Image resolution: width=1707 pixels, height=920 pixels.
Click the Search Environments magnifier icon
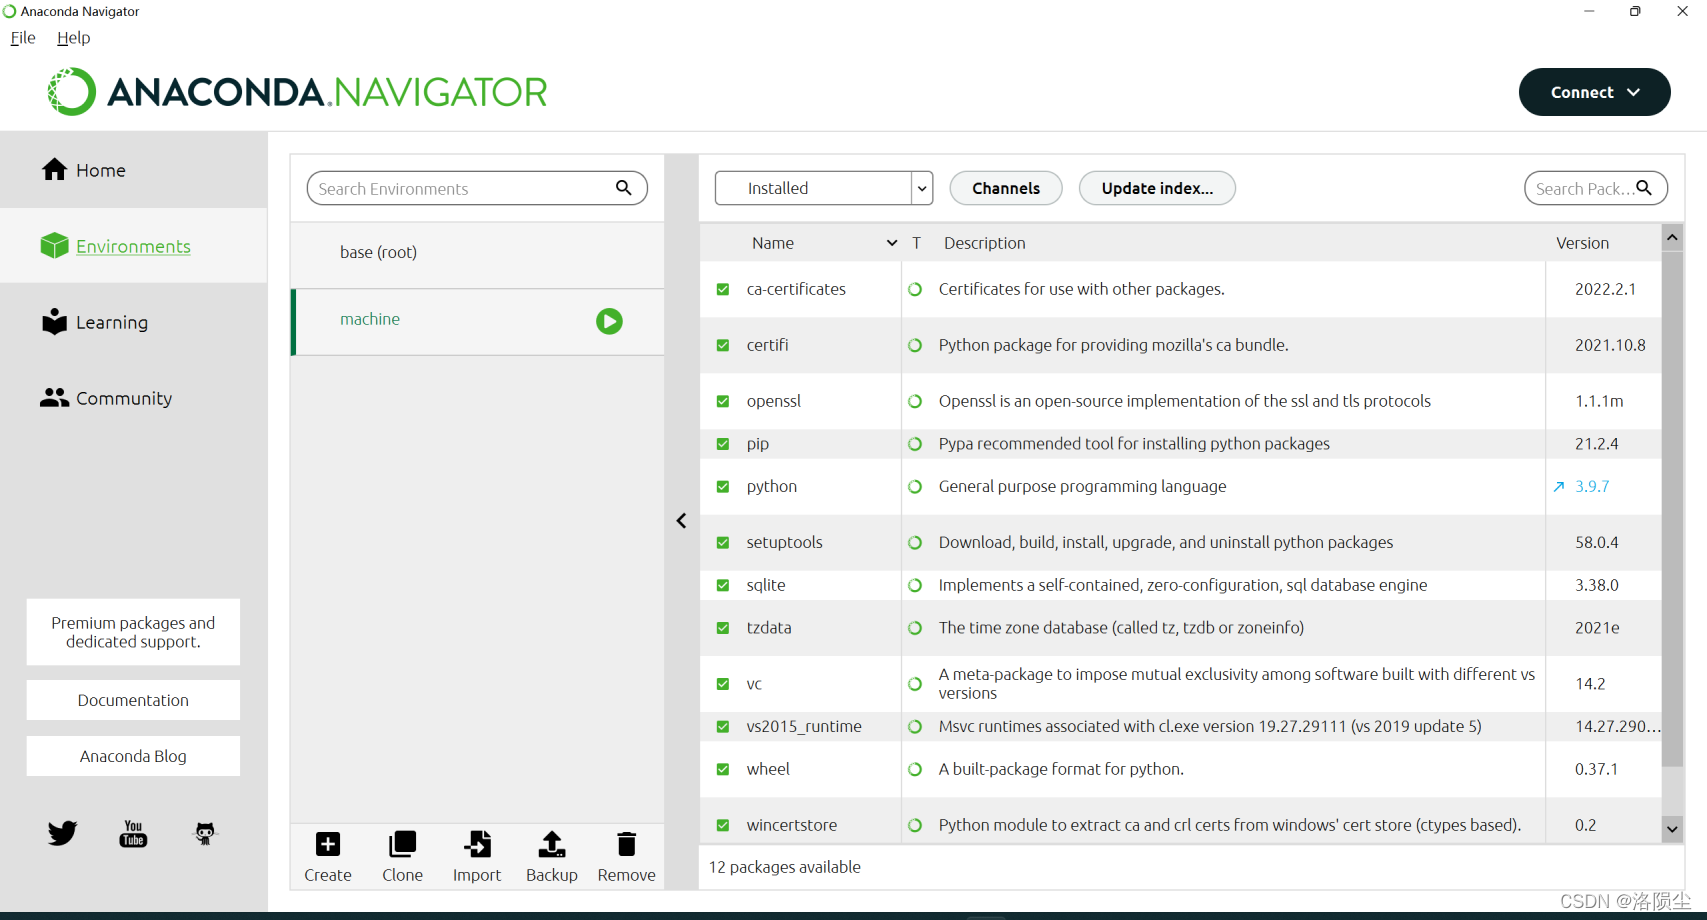click(x=624, y=188)
